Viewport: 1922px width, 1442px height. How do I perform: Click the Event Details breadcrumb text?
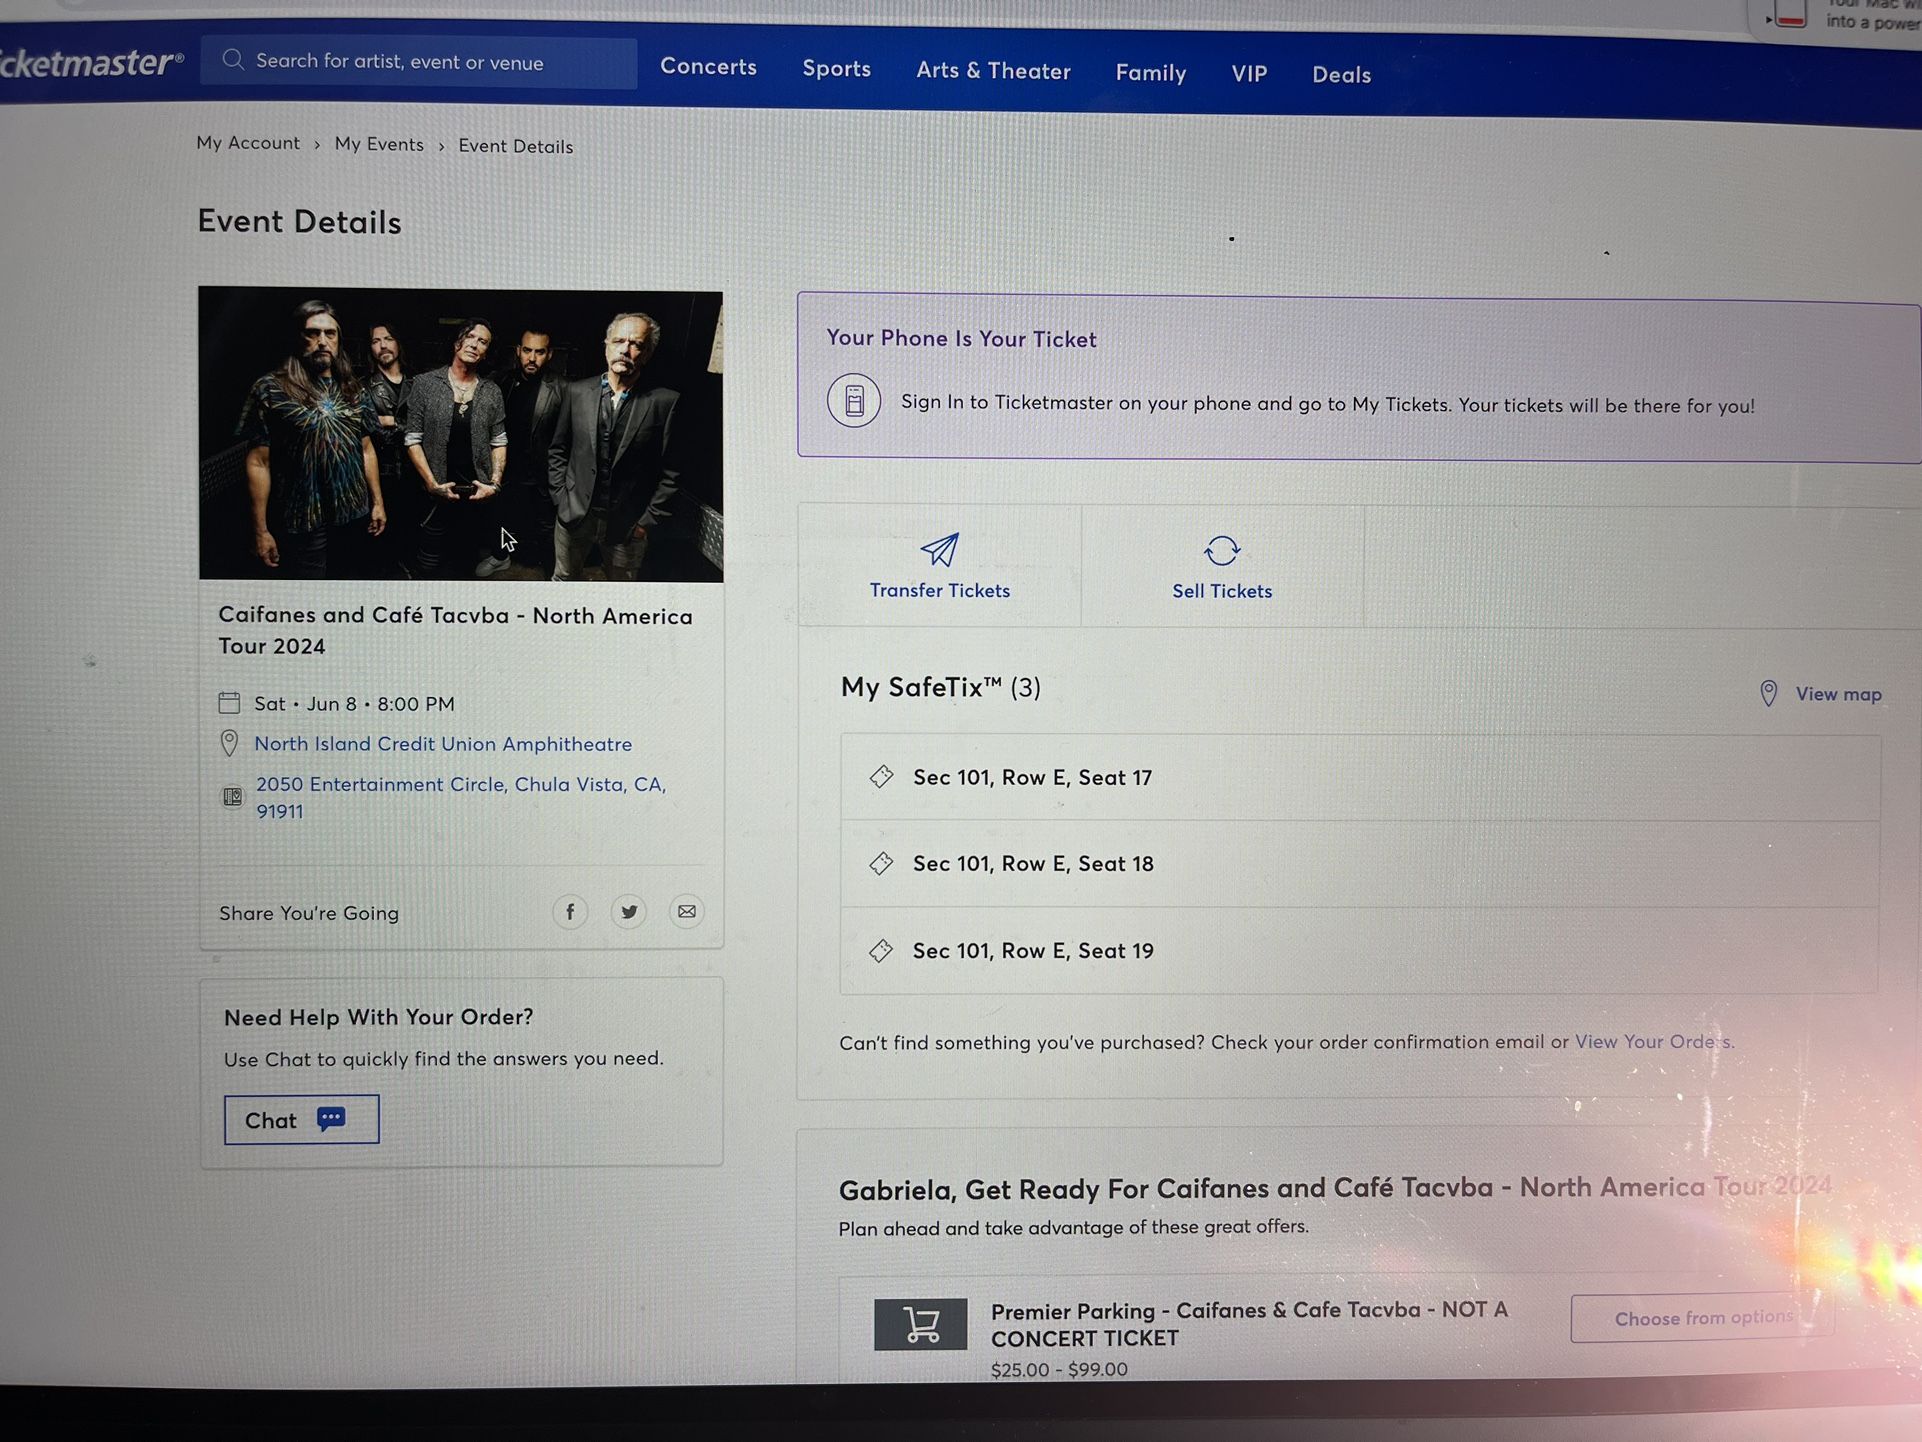pos(516,146)
